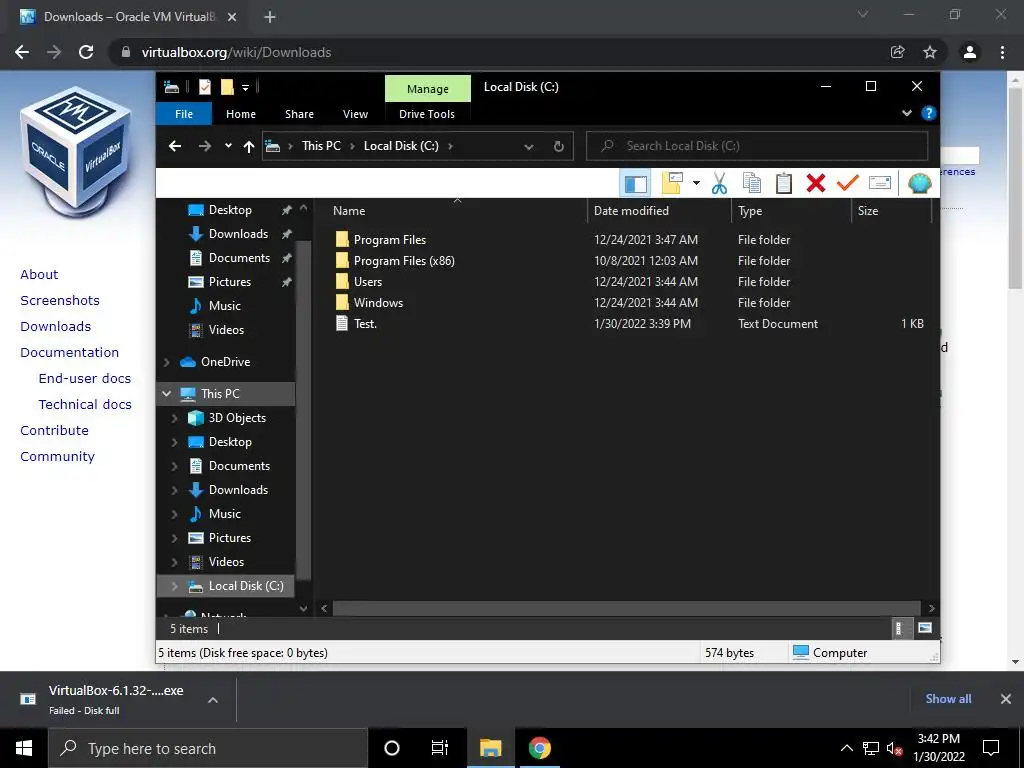Open the File ribbon tab
Image resolution: width=1024 pixels, height=768 pixels.
184,114
